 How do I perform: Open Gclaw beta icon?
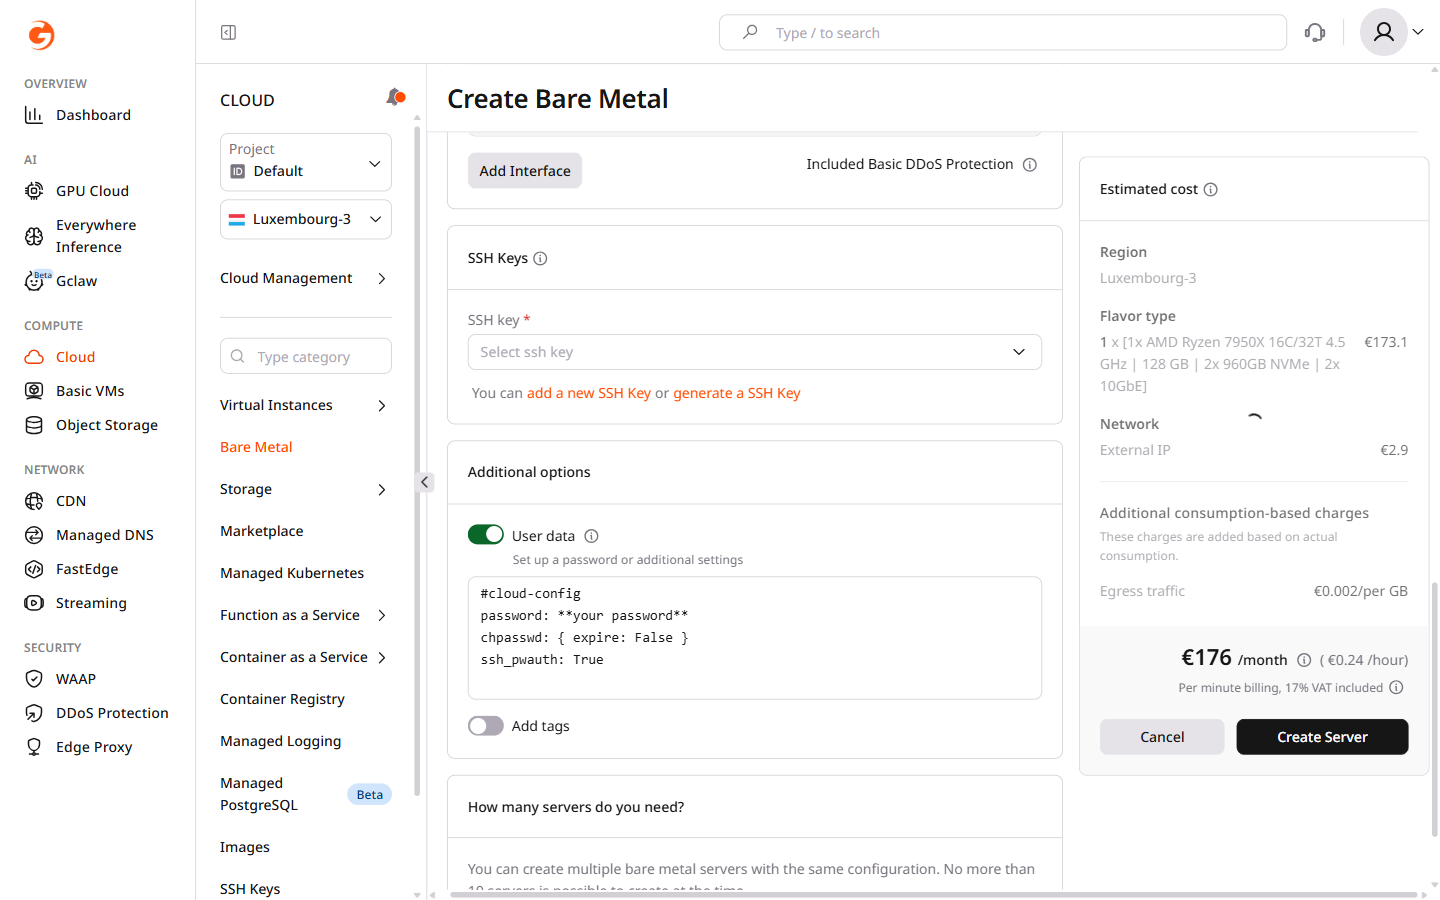point(34,281)
